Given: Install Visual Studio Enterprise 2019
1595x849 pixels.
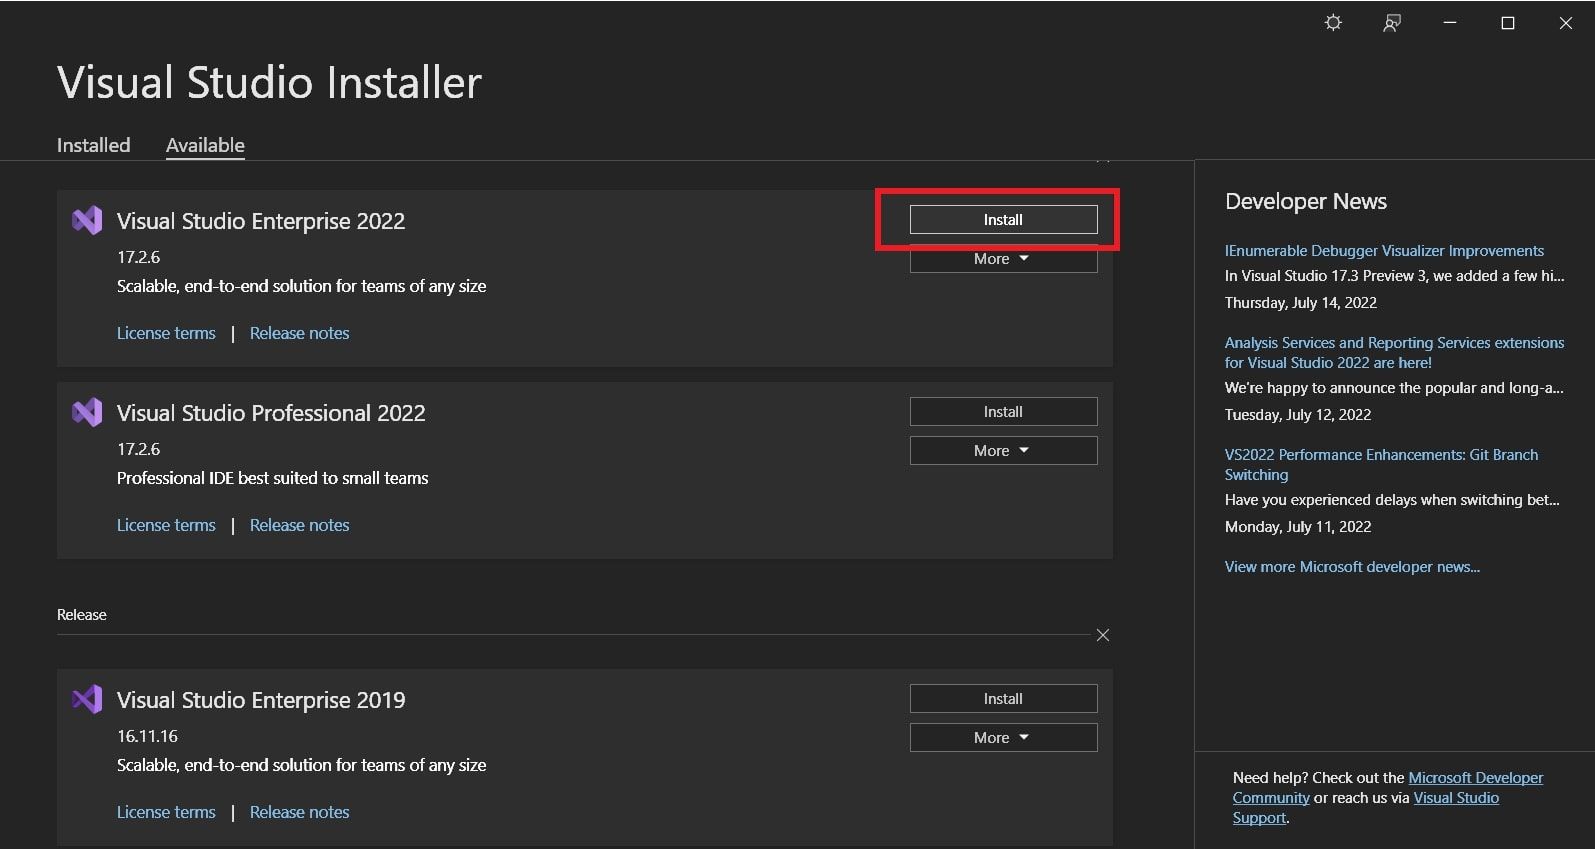Looking at the screenshot, I should tap(1003, 699).
